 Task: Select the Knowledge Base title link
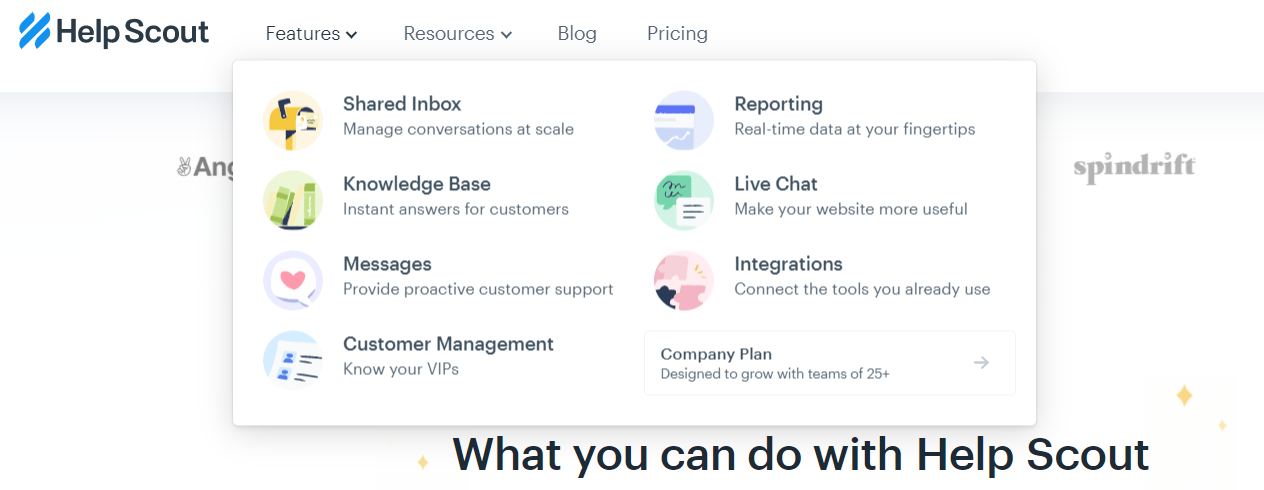417,184
